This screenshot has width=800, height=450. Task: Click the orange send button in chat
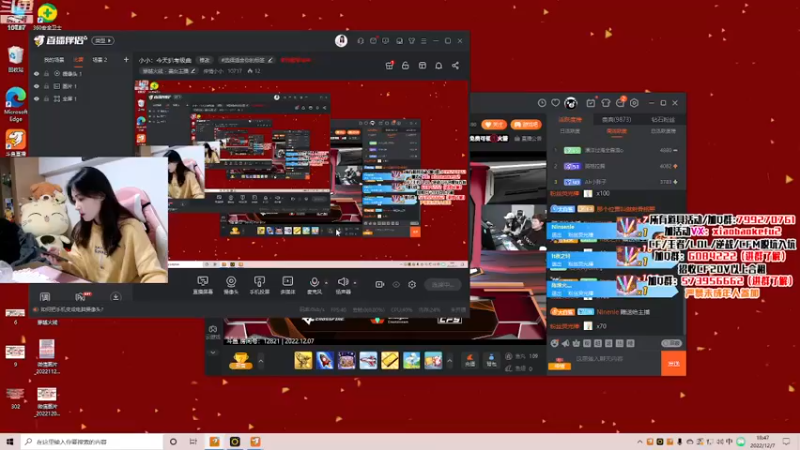(673, 363)
